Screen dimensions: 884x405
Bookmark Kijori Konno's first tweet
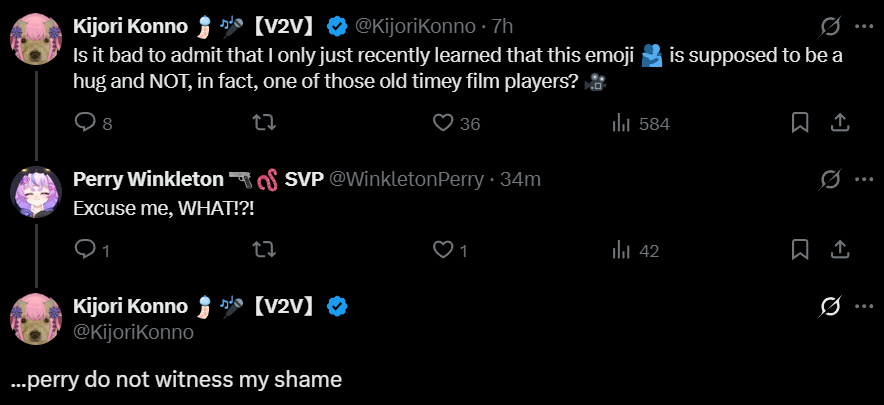click(x=800, y=123)
